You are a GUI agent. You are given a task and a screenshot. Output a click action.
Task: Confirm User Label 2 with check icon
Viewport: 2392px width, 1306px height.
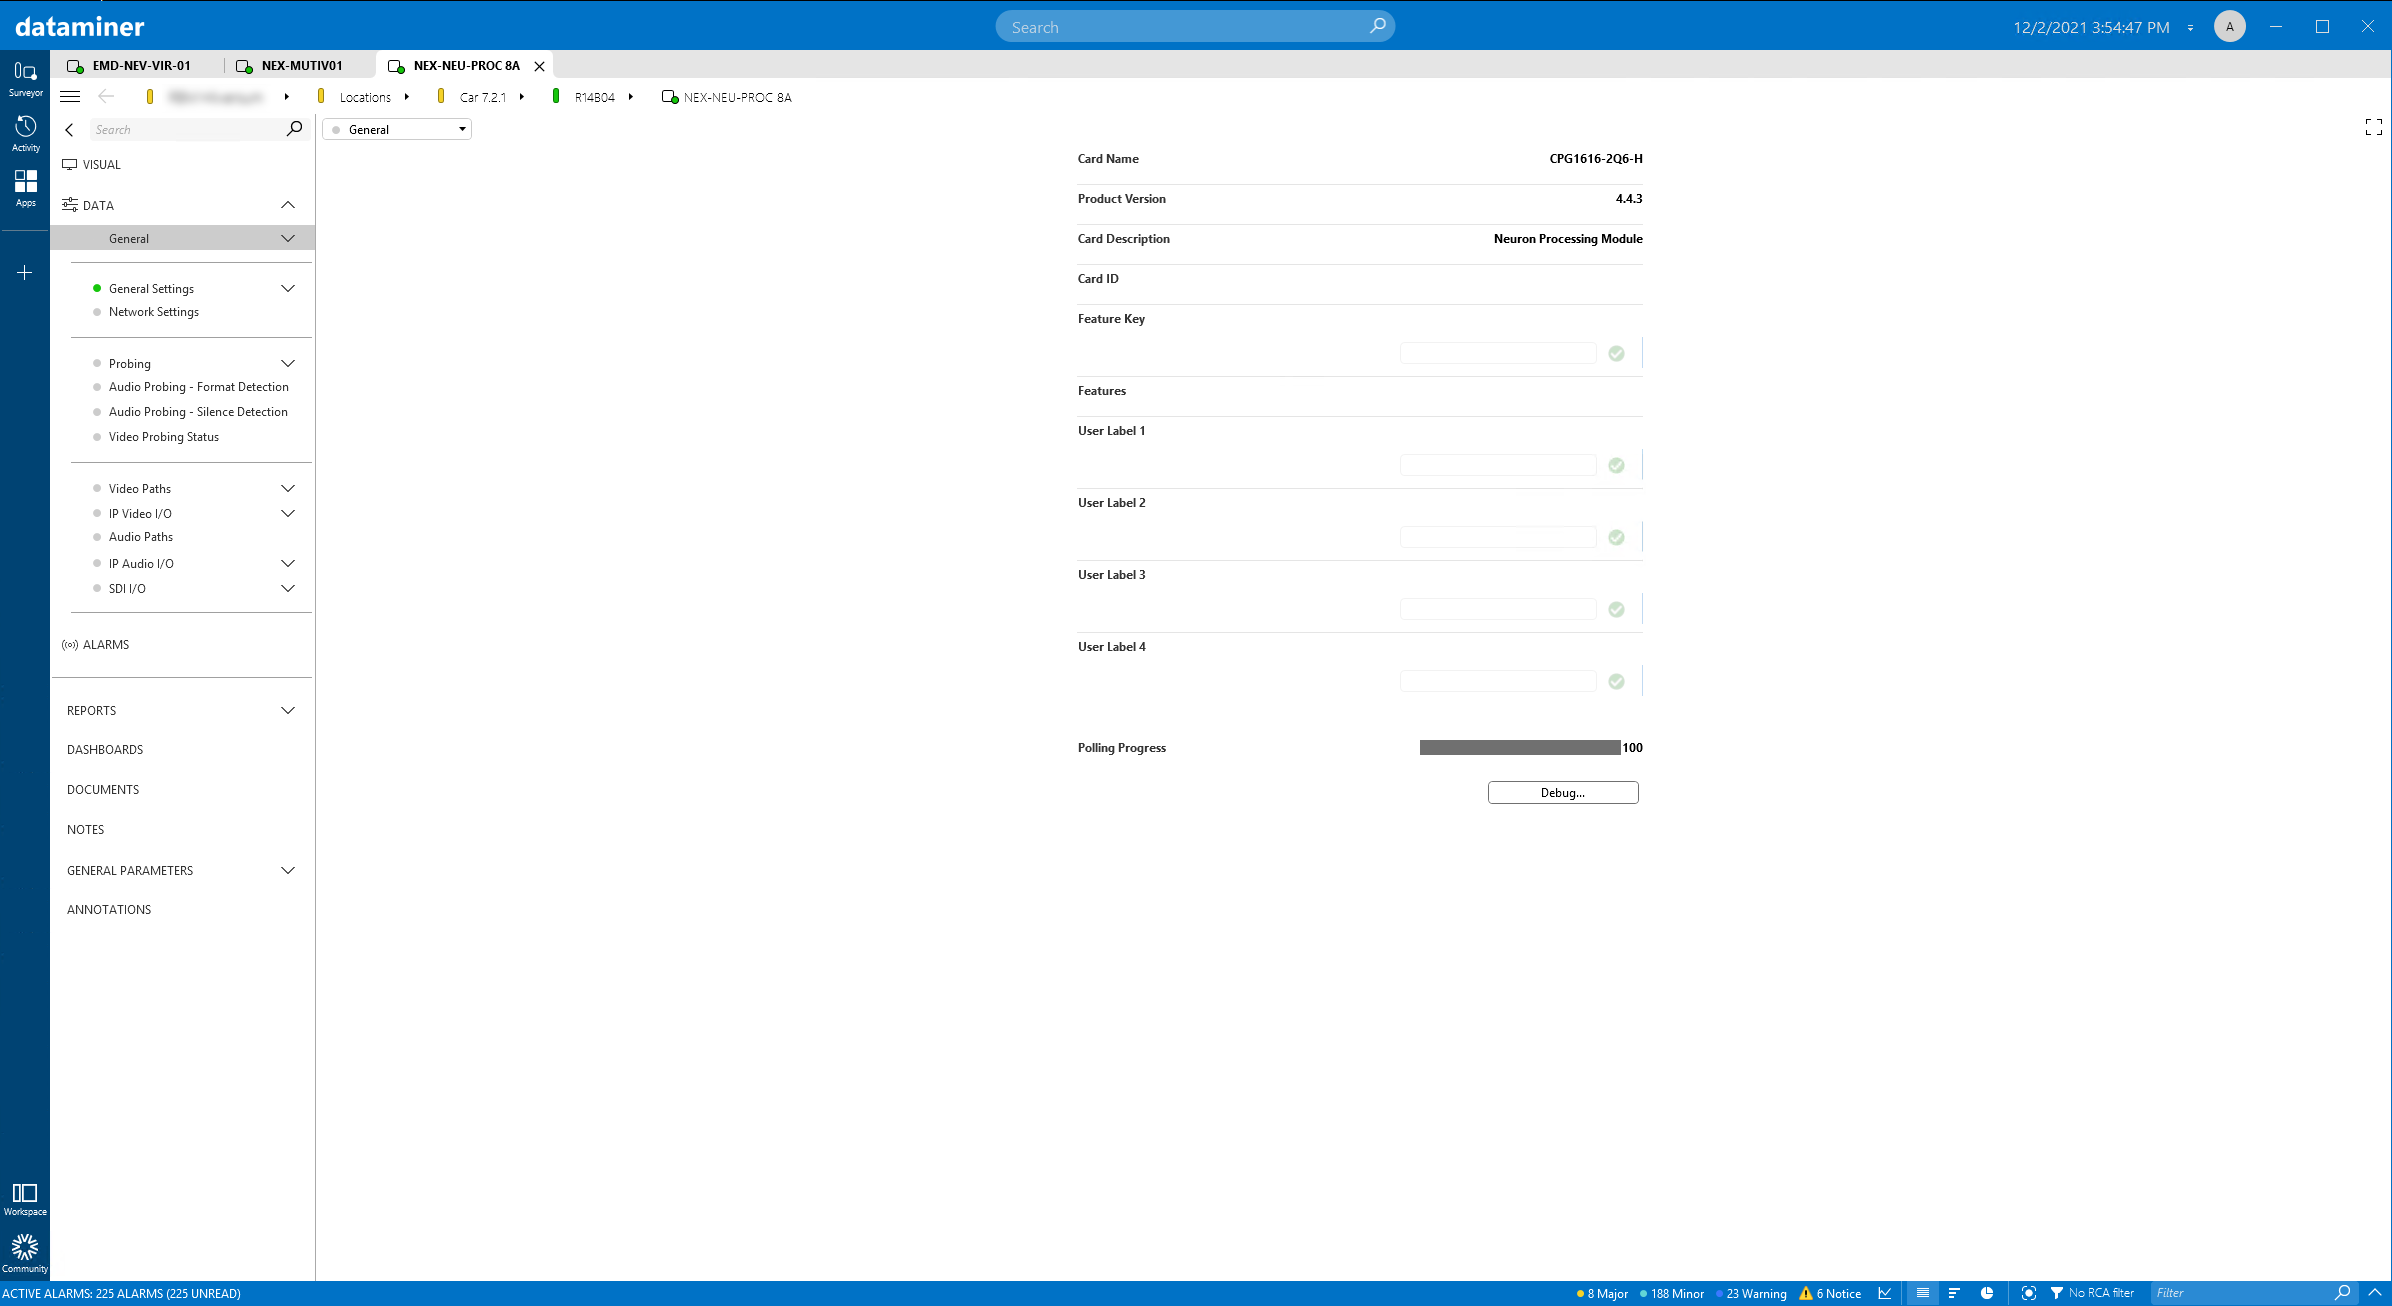[1616, 537]
